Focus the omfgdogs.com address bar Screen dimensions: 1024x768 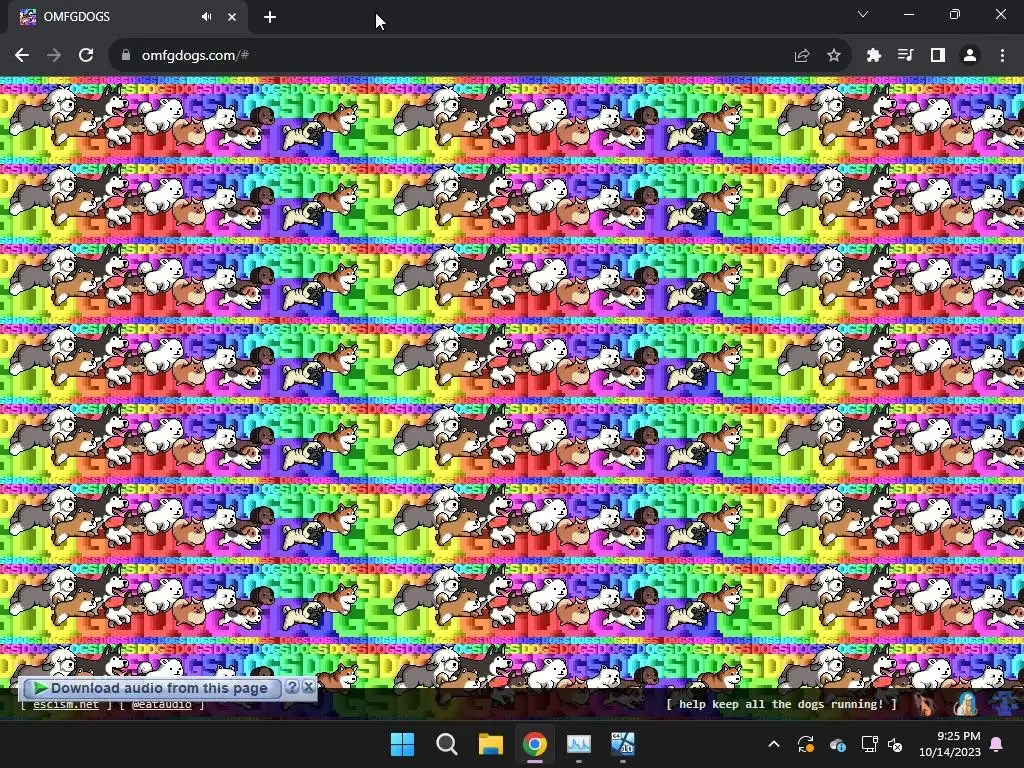coord(457,56)
